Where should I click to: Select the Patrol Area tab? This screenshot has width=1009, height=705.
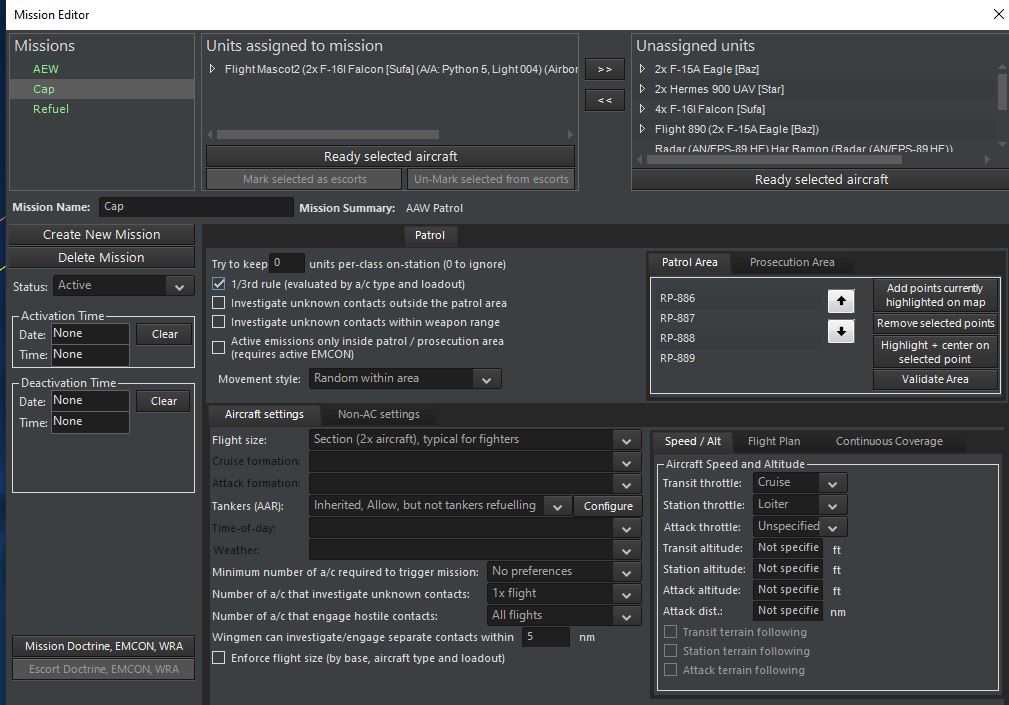click(x=689, y=262)
